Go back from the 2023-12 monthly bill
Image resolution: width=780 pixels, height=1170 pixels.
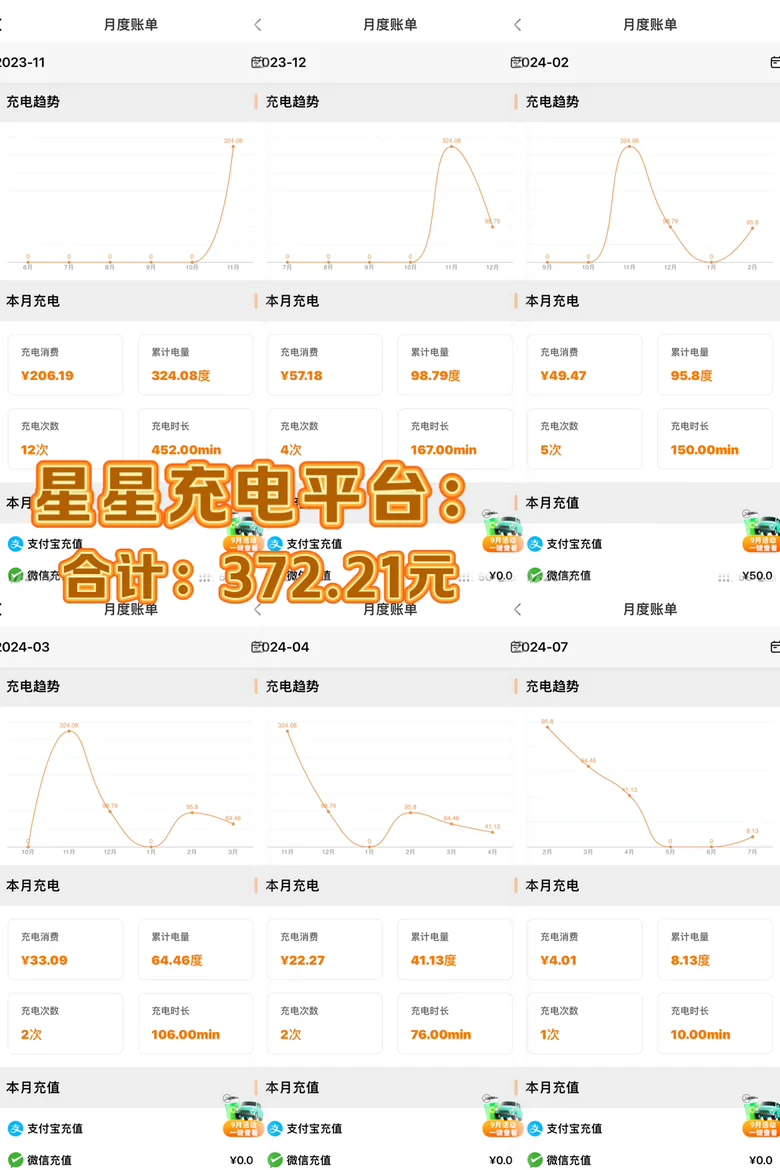(258, 25)
